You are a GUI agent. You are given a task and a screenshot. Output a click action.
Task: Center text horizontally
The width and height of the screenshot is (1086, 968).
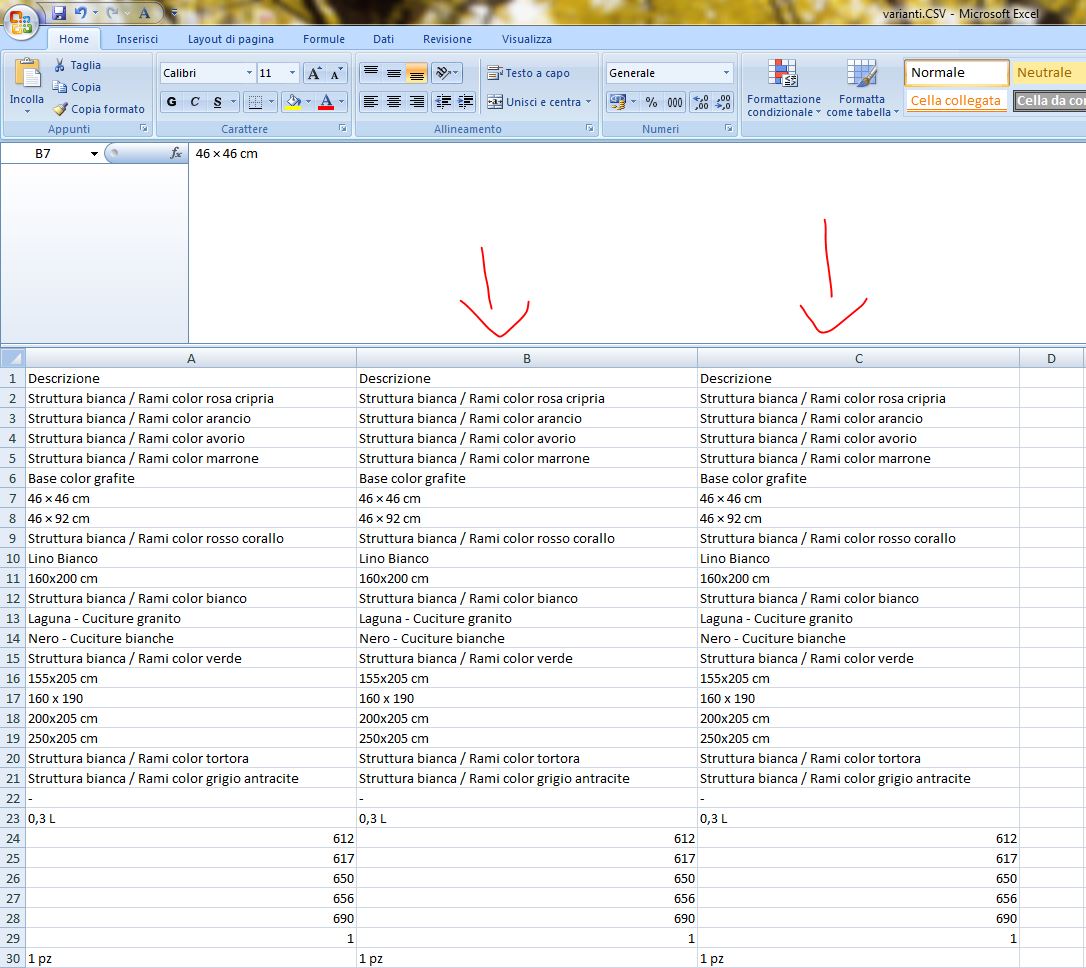pos(393,102)
